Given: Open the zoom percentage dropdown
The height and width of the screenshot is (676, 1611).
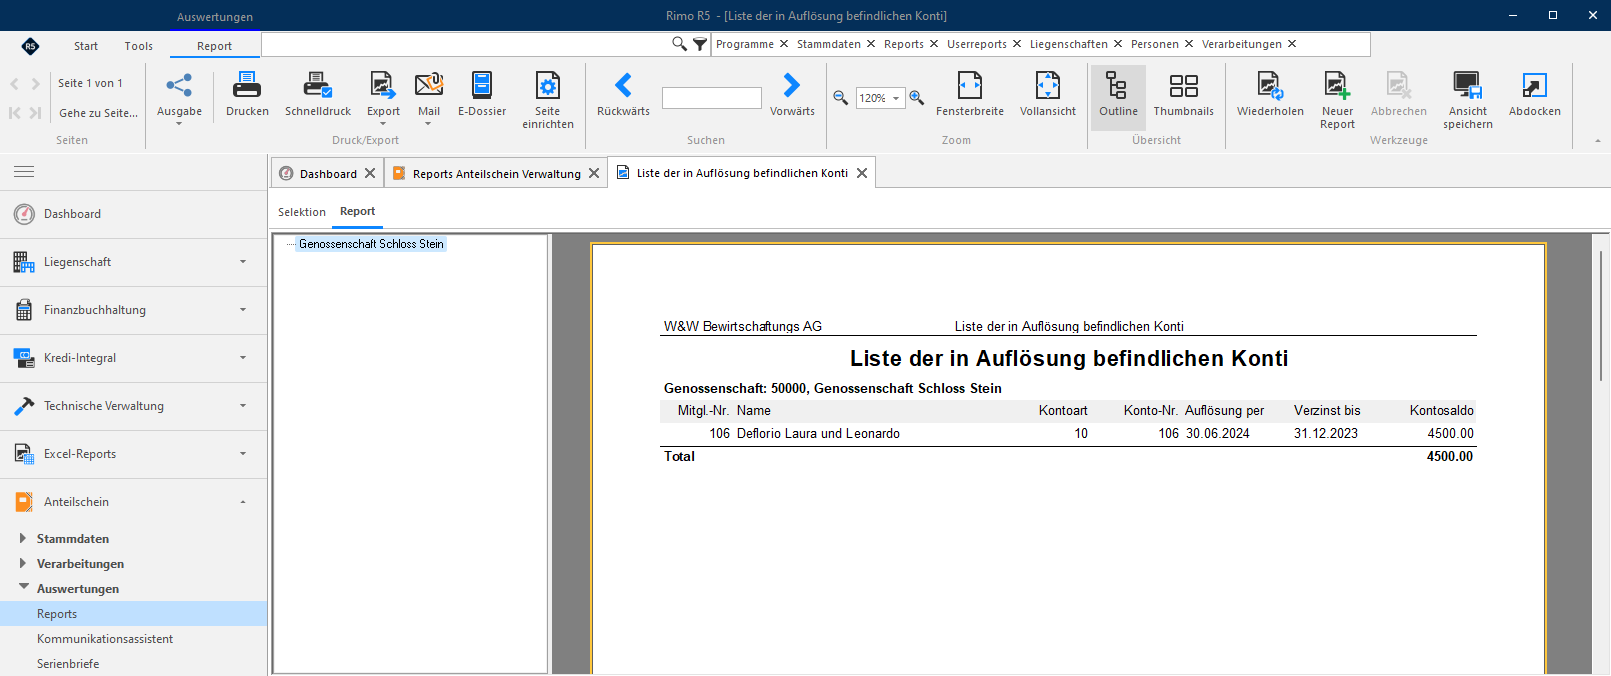Looking at the screenshot, I should [896, 98].
